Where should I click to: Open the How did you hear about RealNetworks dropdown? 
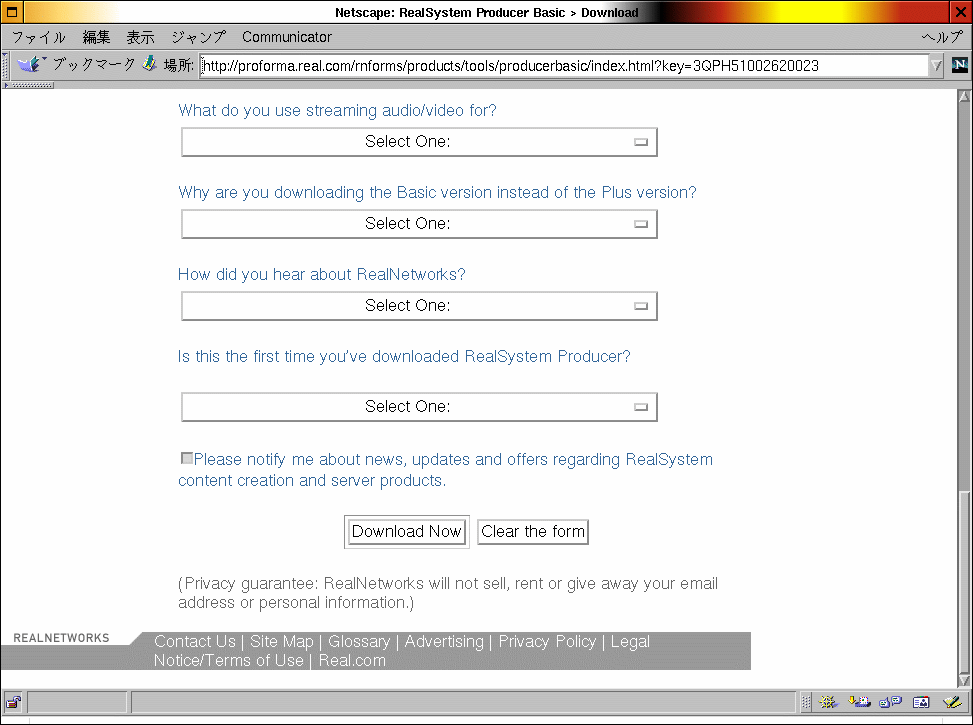(x=419, y=306)
